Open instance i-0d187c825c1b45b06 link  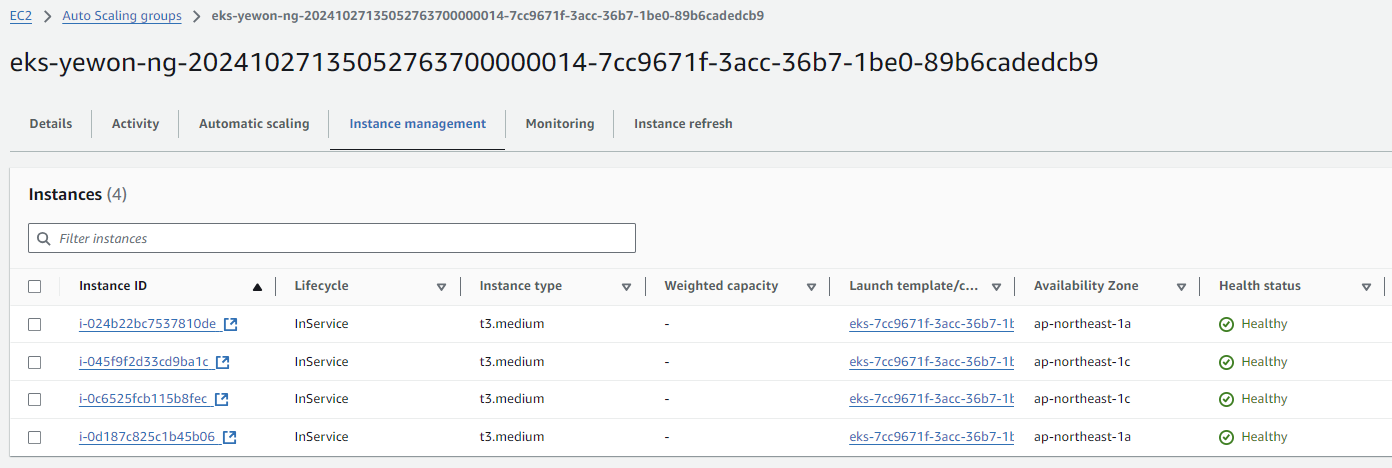[147, 437]
